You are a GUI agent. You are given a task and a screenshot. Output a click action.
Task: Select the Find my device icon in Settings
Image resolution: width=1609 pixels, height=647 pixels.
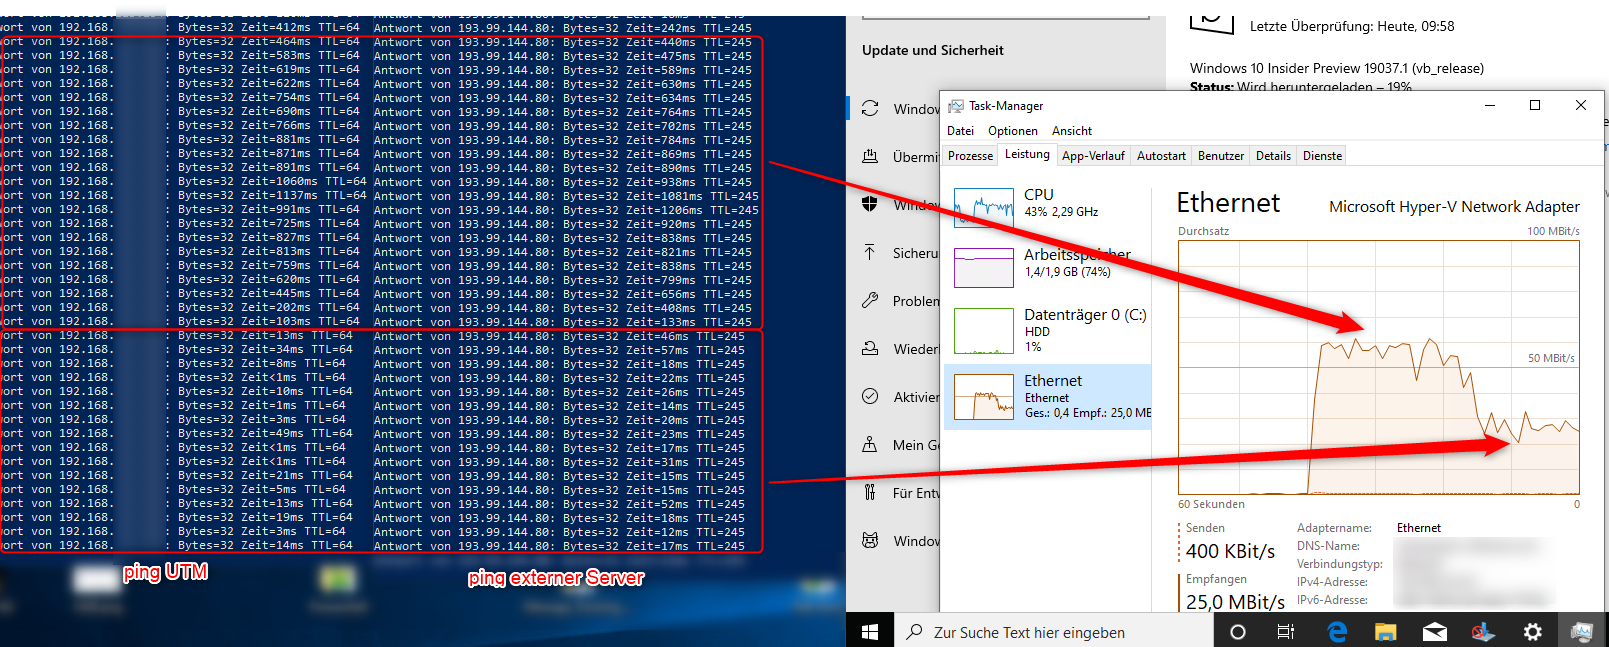tap(870, 445)
